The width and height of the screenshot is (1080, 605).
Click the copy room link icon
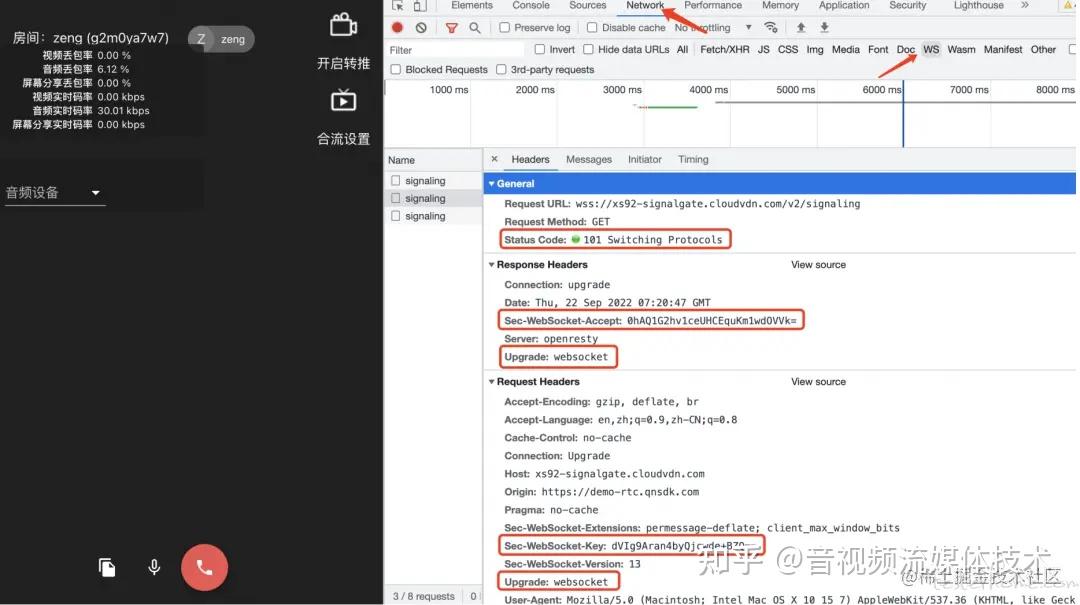pos(107,567)
